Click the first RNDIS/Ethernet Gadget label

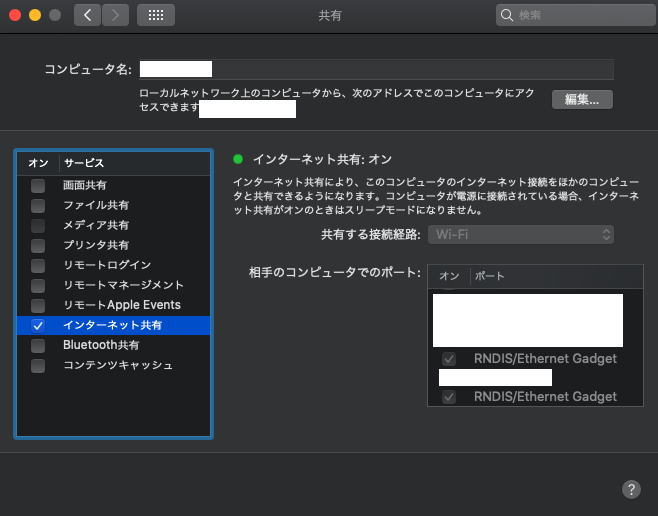coord(545,359)
